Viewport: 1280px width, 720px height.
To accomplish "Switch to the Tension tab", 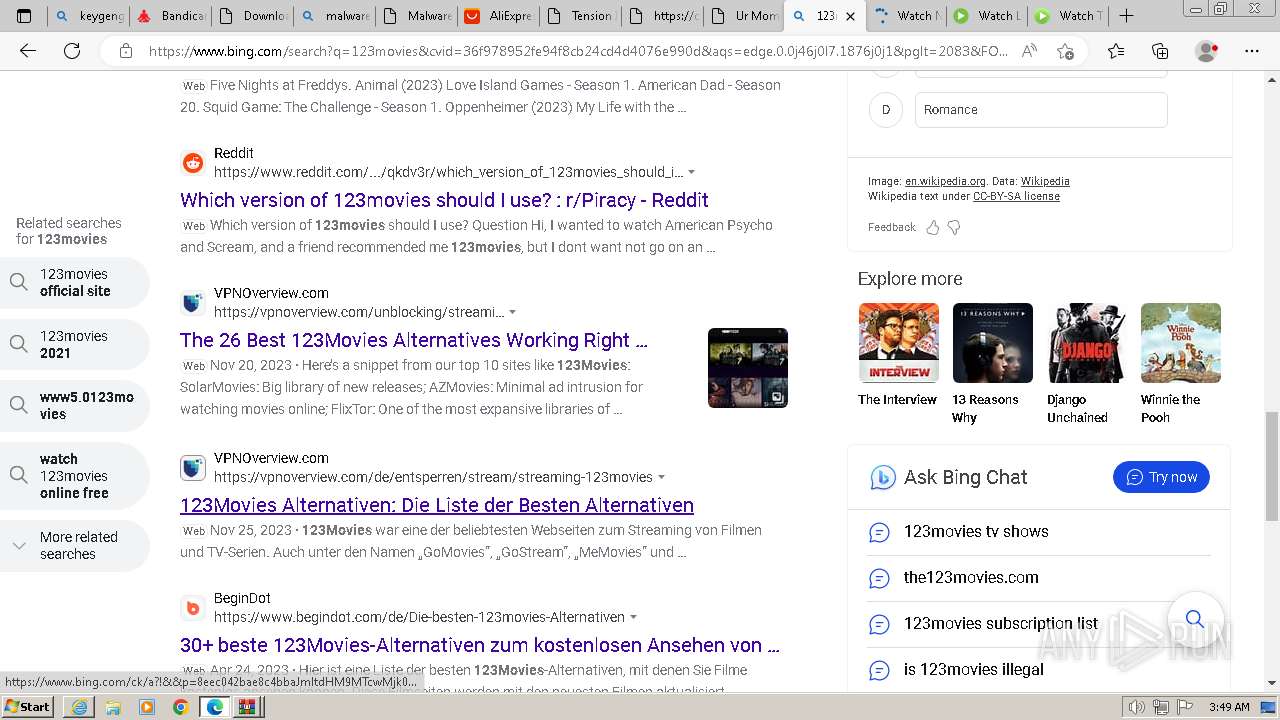I will coord(579,16).
